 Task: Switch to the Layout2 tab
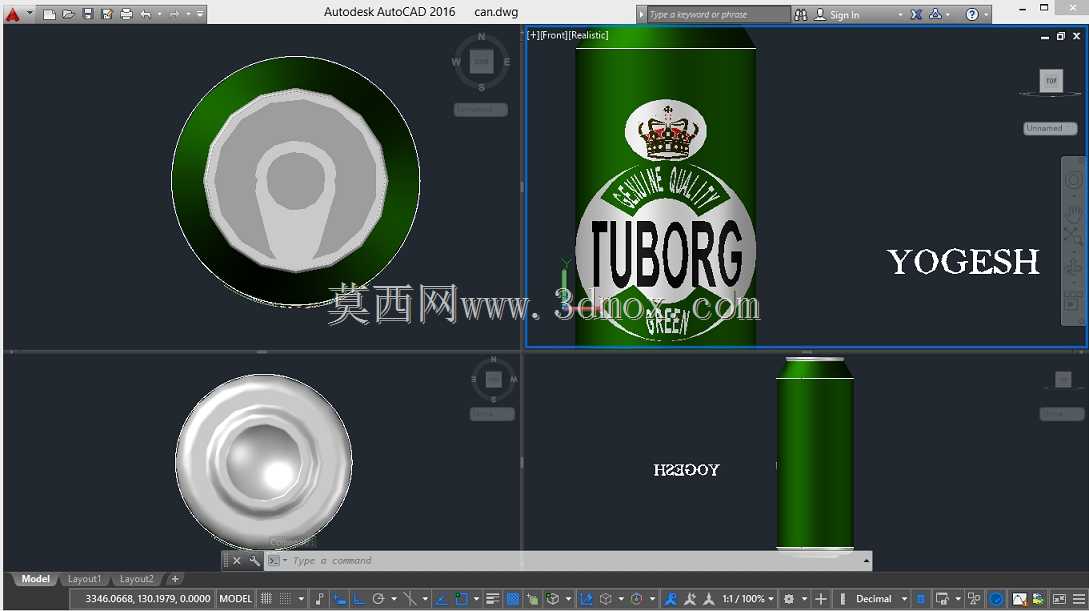pyautogui.click(x=136, y=579)
